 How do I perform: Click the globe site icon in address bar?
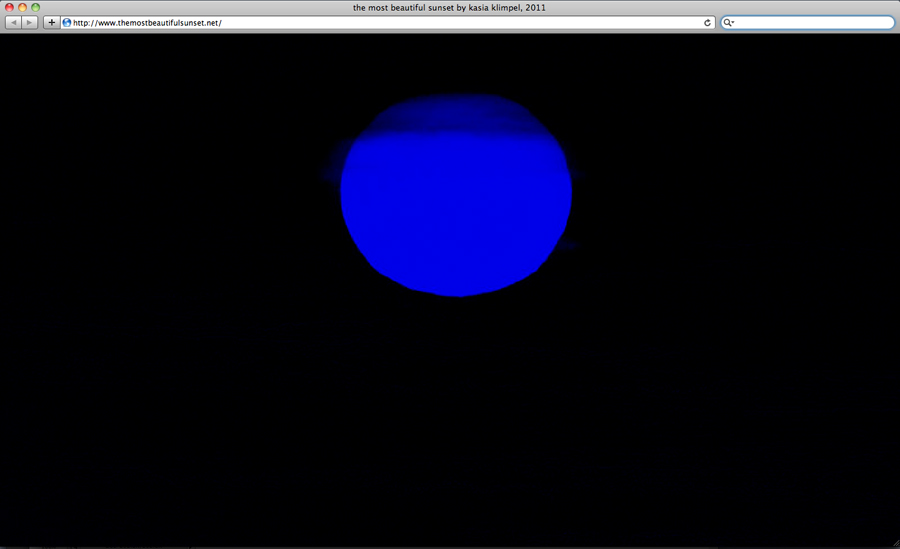coord(67,22)
